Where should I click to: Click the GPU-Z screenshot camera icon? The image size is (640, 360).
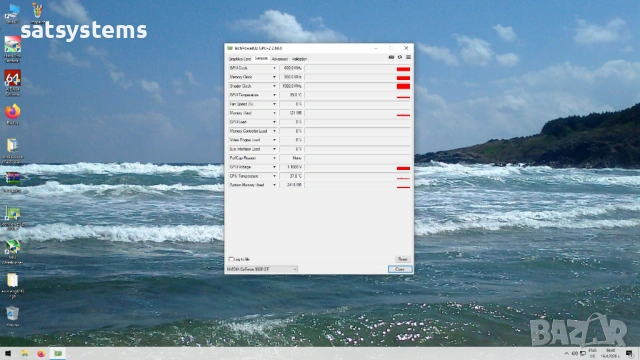tap(391, 57)
